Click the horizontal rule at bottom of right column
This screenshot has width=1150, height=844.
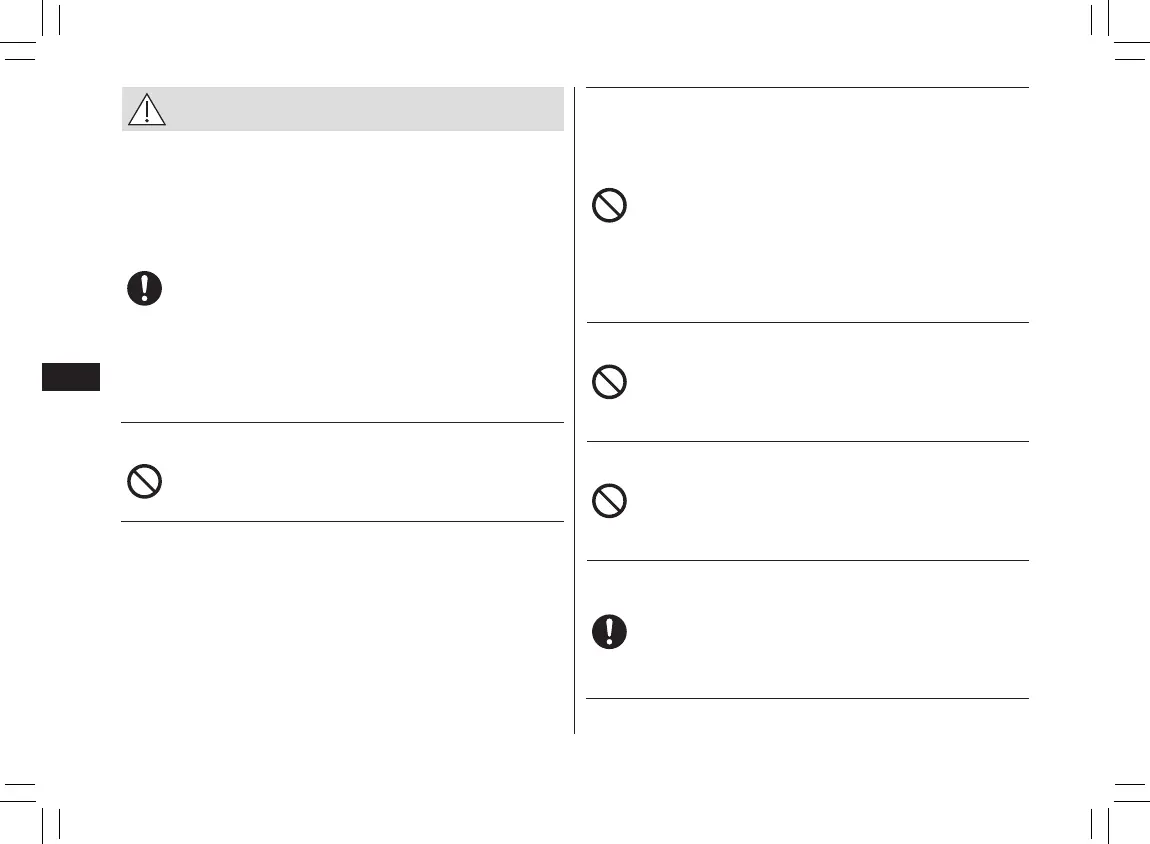(x=806, y=698)
